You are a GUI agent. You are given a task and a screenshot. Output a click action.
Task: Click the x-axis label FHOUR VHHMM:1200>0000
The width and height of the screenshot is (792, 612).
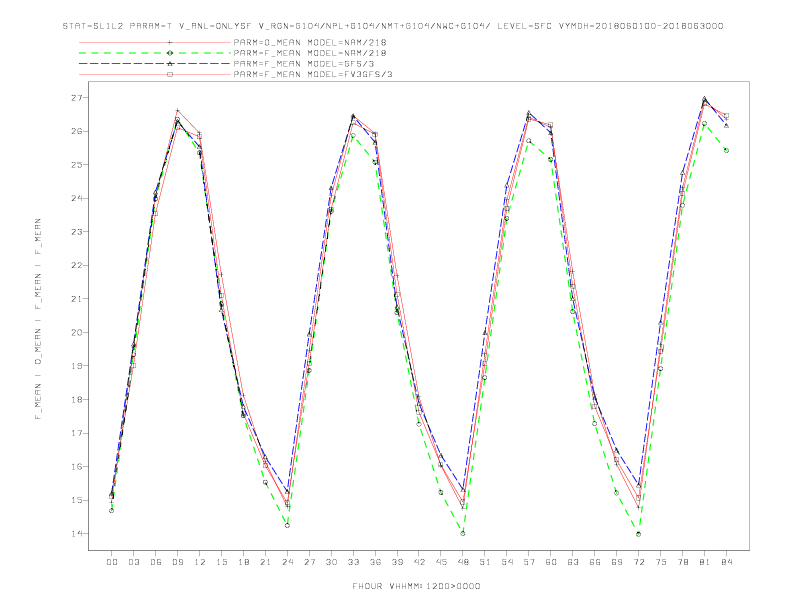pos(416,586)
